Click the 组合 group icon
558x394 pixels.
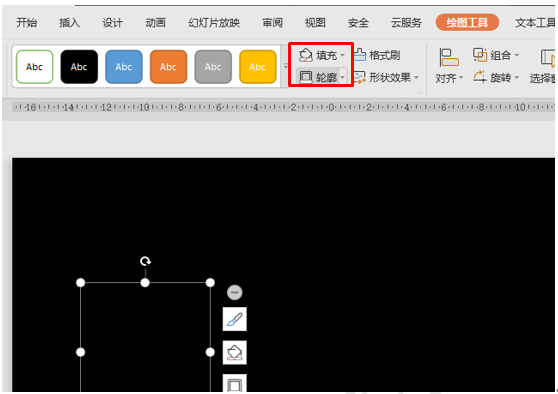coord(480,55)
